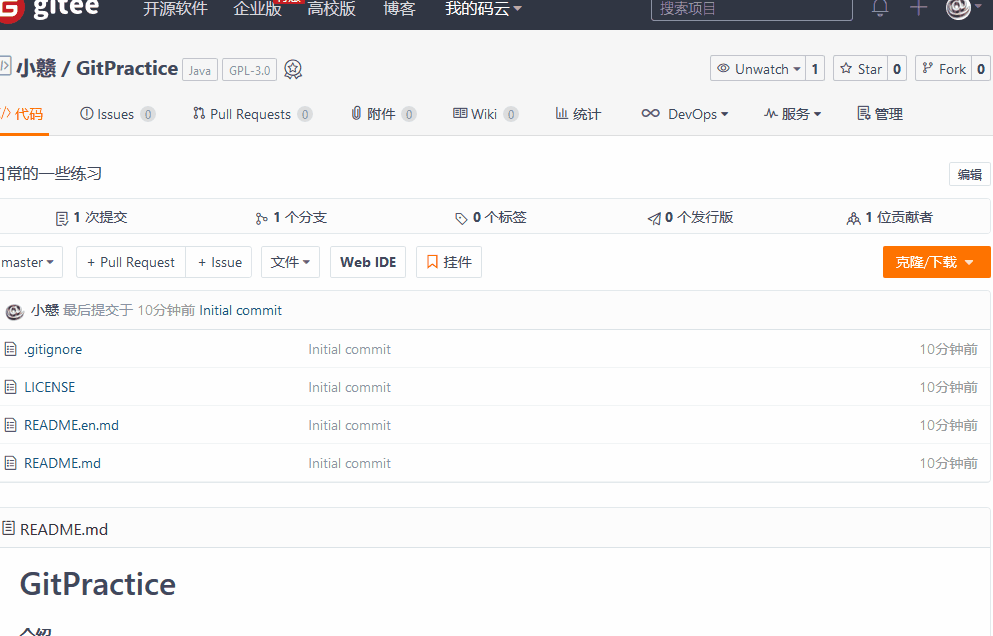The height and width of the screenshot is (636, 993).
Task: Expand the 我的码云 menu
Action: (483, 9)
